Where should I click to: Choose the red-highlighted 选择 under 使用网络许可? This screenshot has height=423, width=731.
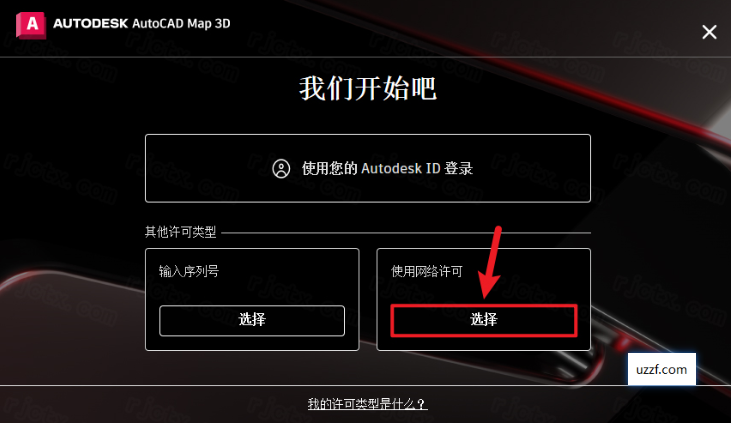(484, 320)
